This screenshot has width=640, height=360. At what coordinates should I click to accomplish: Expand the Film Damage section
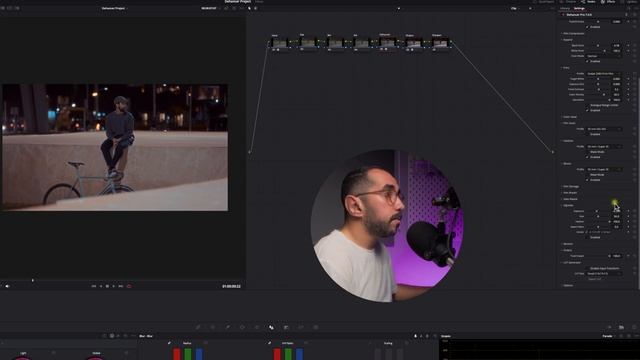click(570, 187)
